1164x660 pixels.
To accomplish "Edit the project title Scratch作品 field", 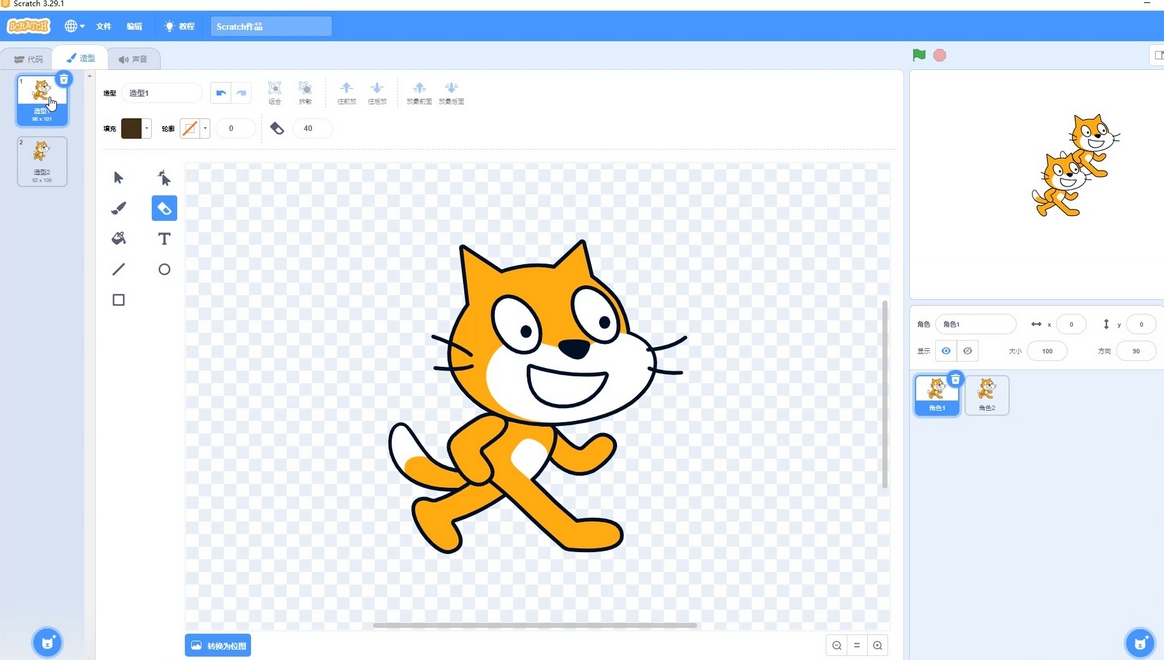I will pyautogui.click(x=271, y=26).
